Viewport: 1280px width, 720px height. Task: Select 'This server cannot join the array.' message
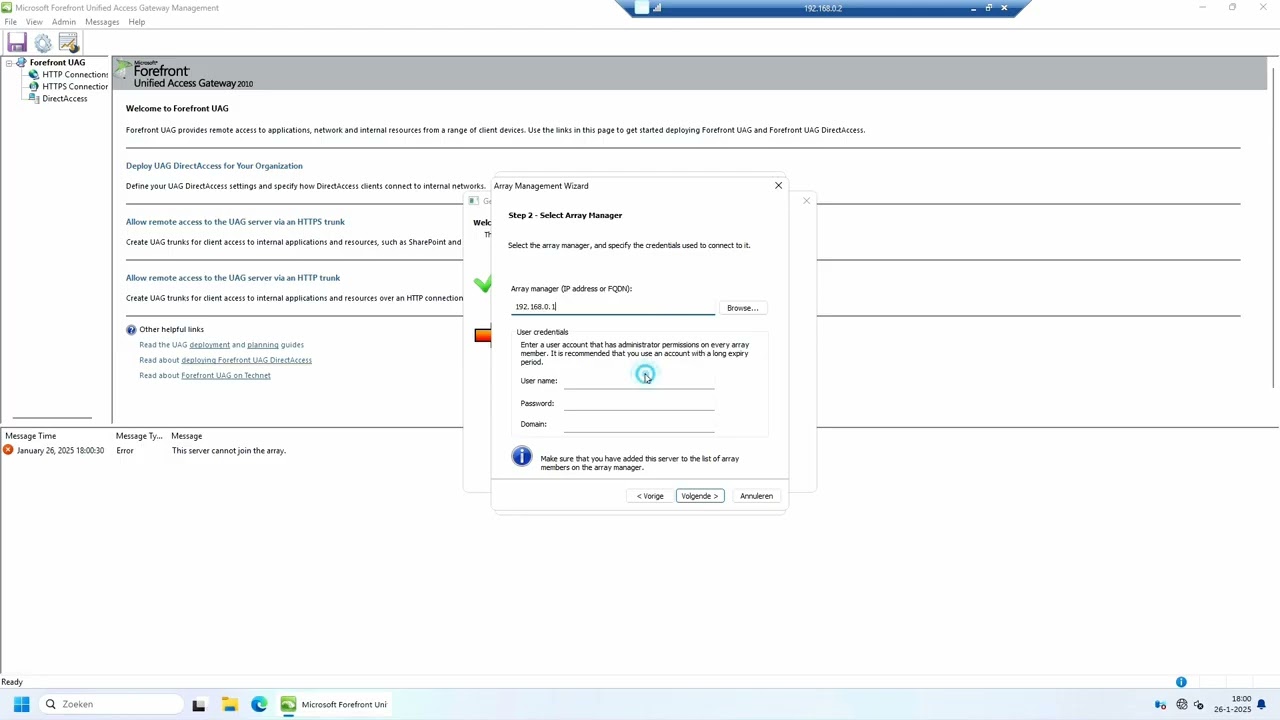tap(229, 451)
